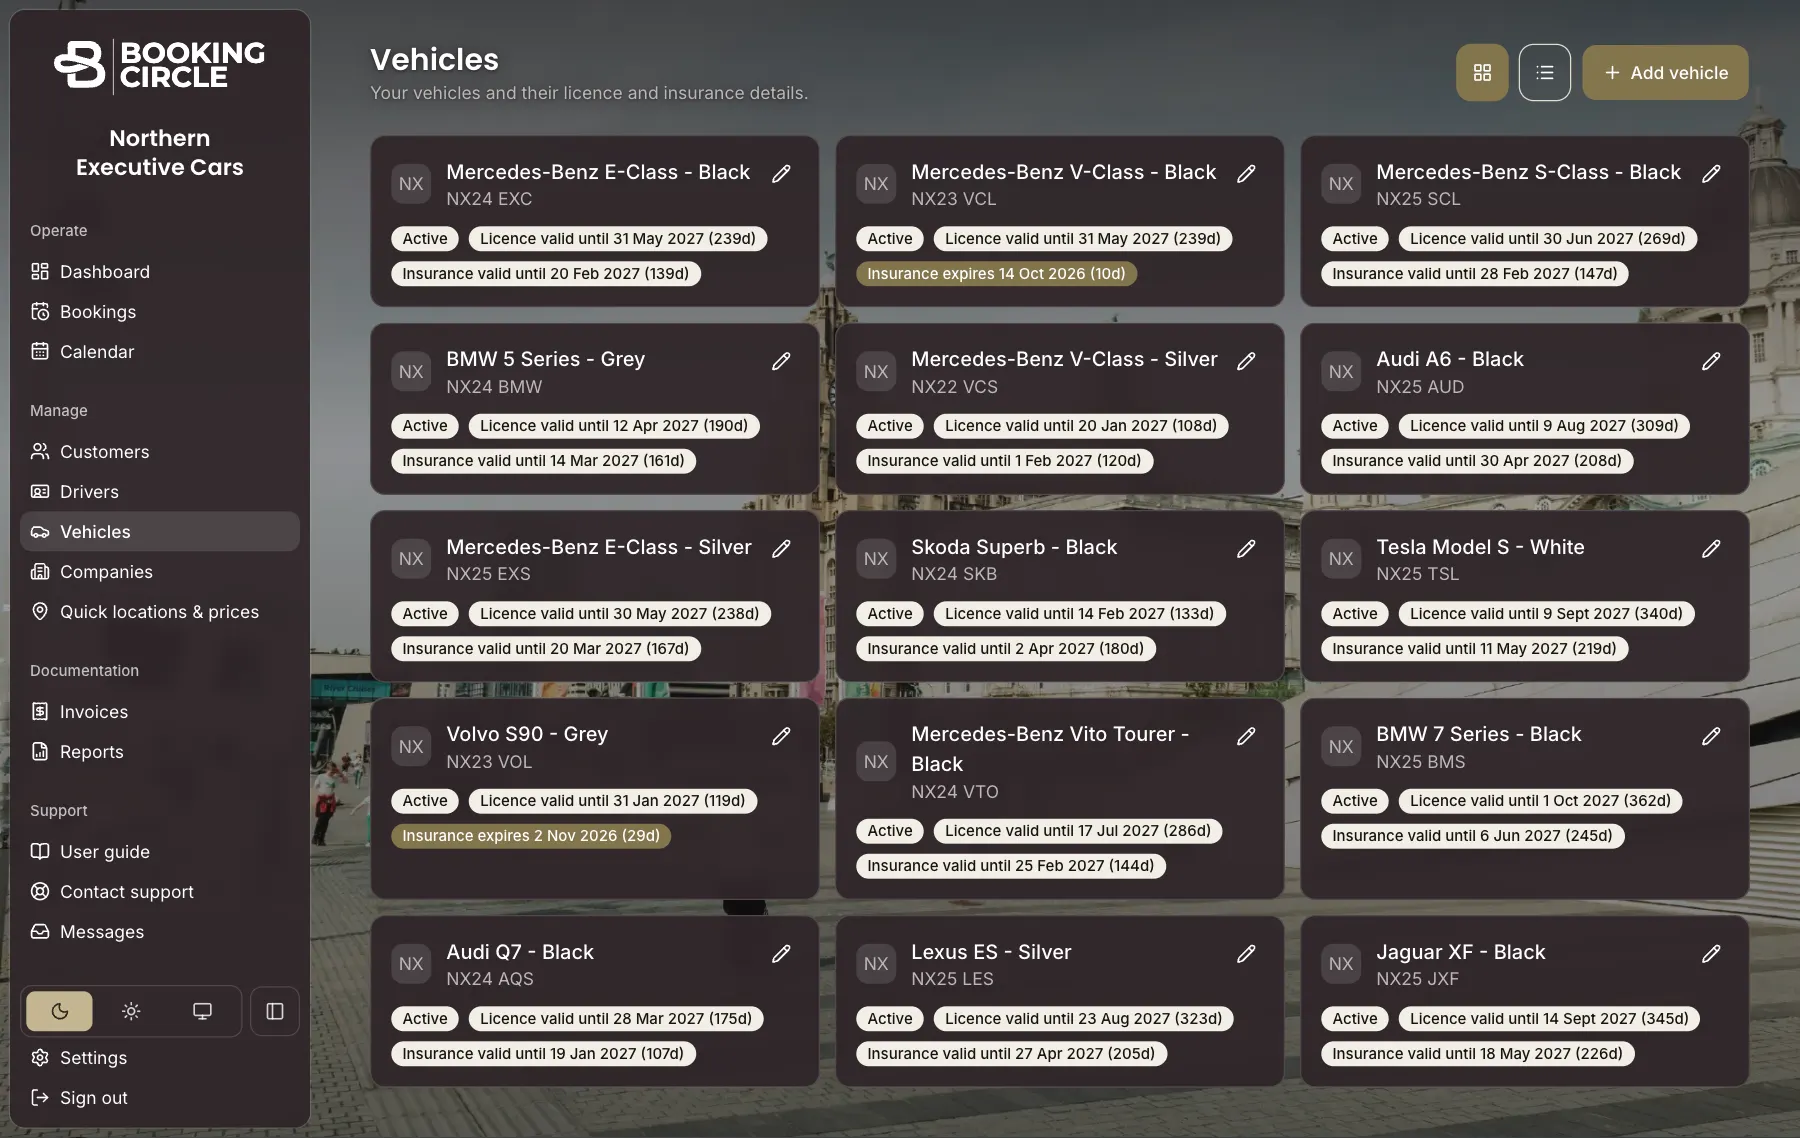Viewport: 1800px width, 1138px height.
Task: Select light theme sun icon
Action: pyautogui.click(x=131, y=1011)
